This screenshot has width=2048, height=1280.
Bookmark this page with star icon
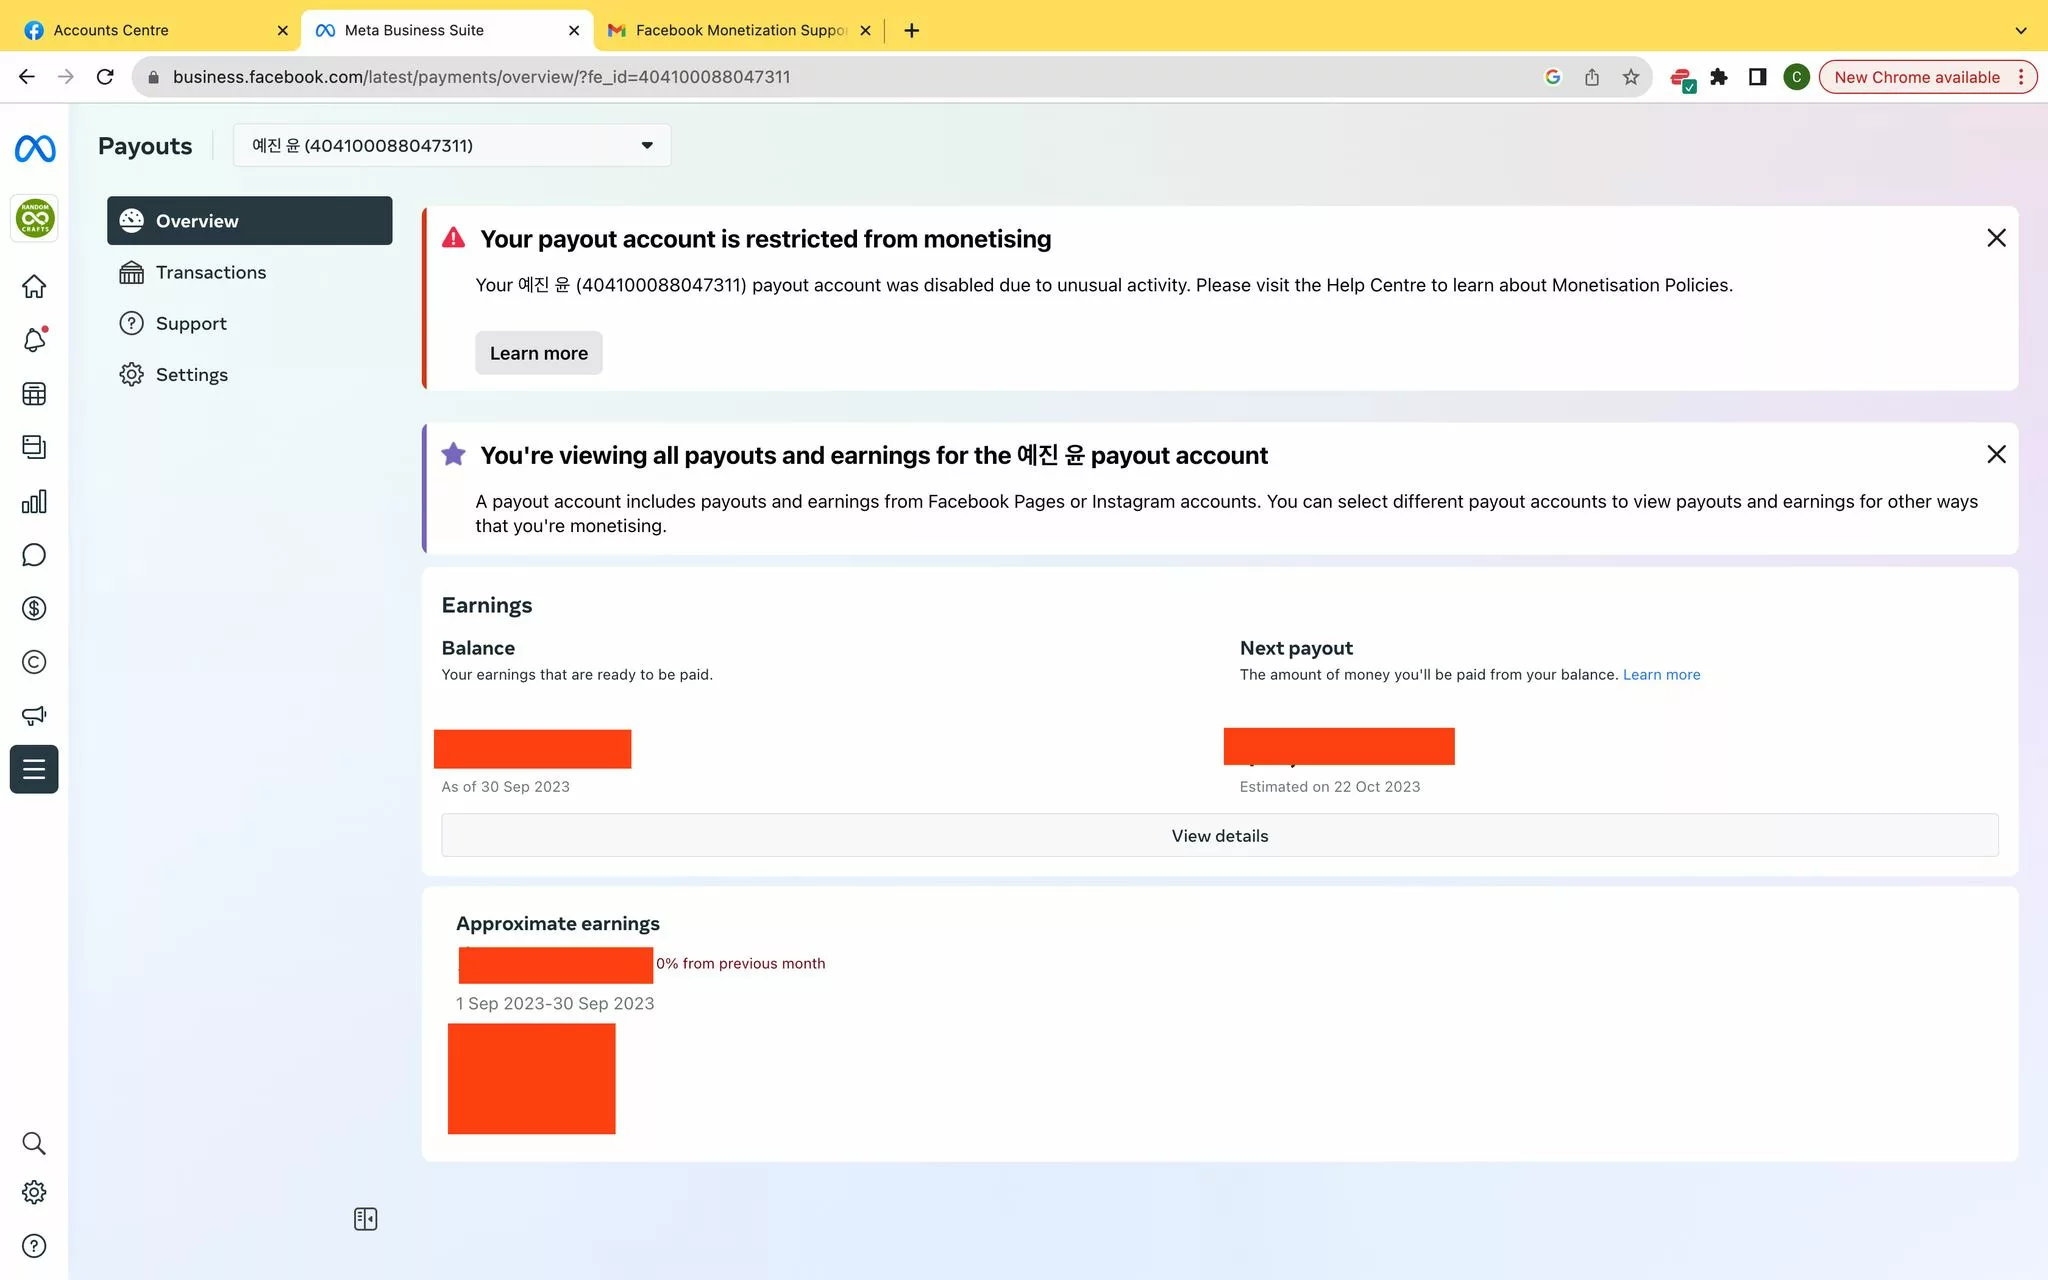[1631, 77]
